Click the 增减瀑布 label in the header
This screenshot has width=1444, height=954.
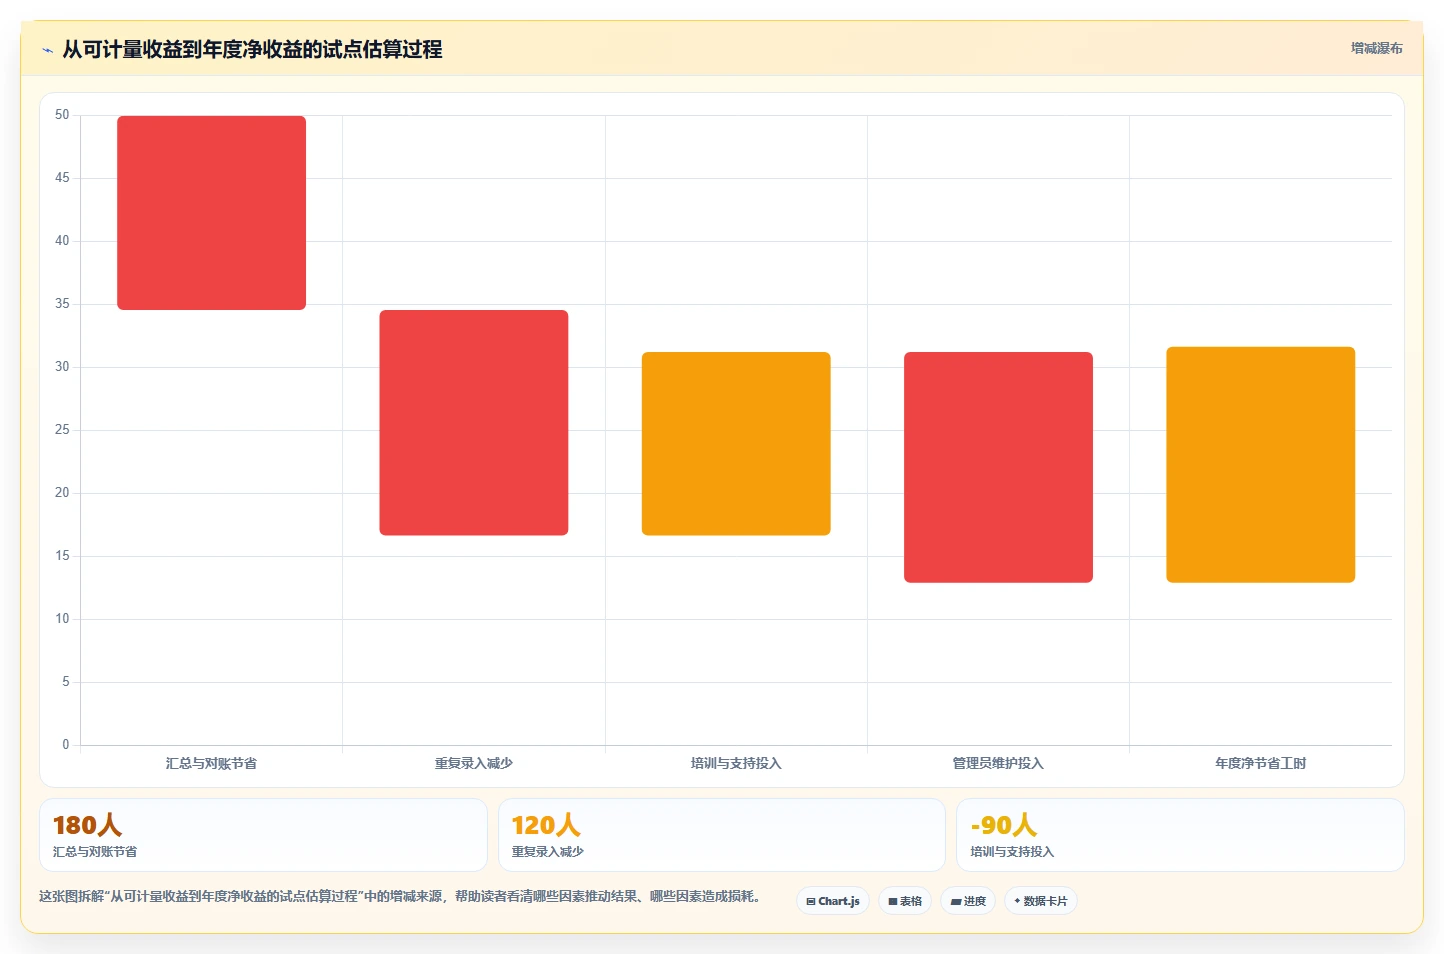click(x=1376, y=48)
